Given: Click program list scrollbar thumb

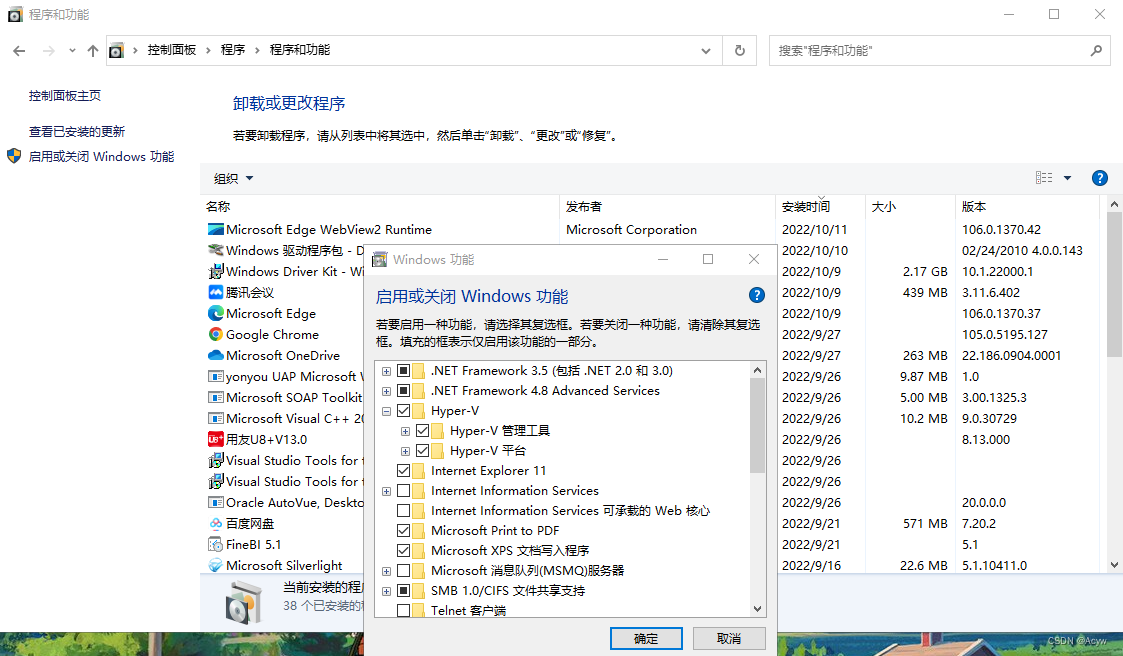Looking at the screenshot, I should pos(1114,284).
